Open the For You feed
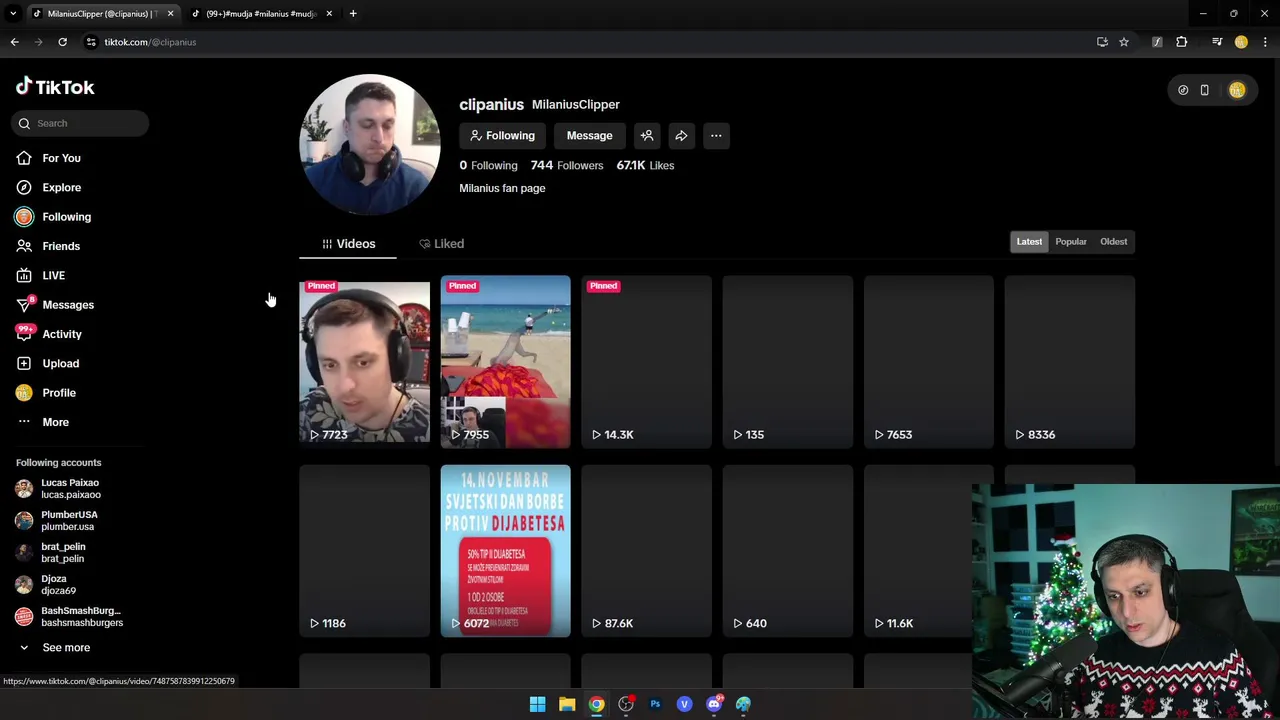 click(x=61, y=158)
